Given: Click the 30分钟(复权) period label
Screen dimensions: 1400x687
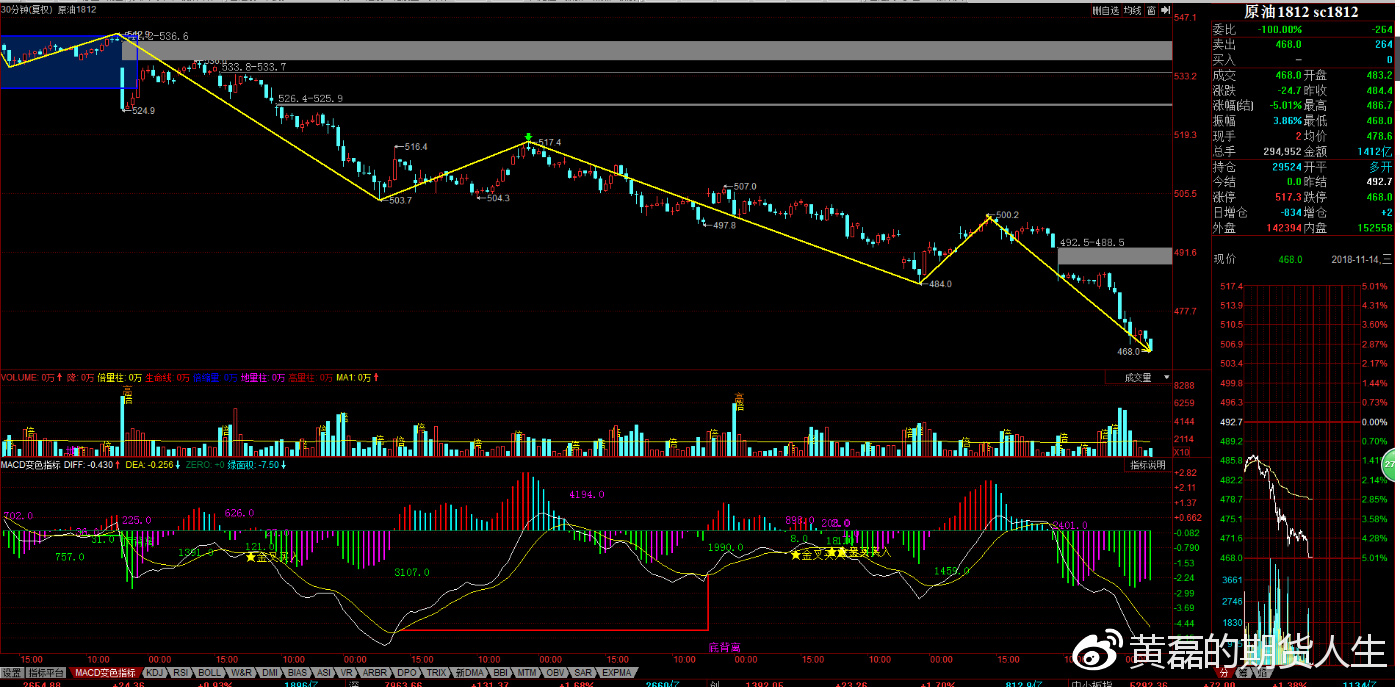Looking at the screenshot, I should coord(26,9).
